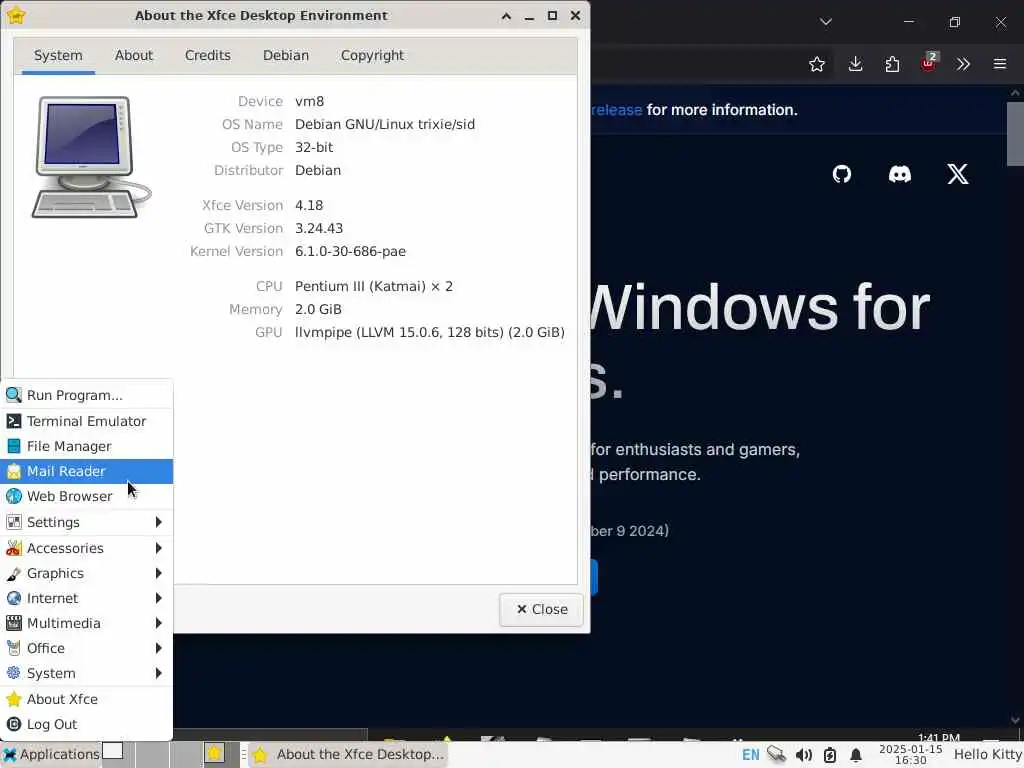Viewport: 1024px width, 768px height.
Task: Click the 'Debian GNU/Linux trixie/sid' OS name value
Action: click(385, 124)
